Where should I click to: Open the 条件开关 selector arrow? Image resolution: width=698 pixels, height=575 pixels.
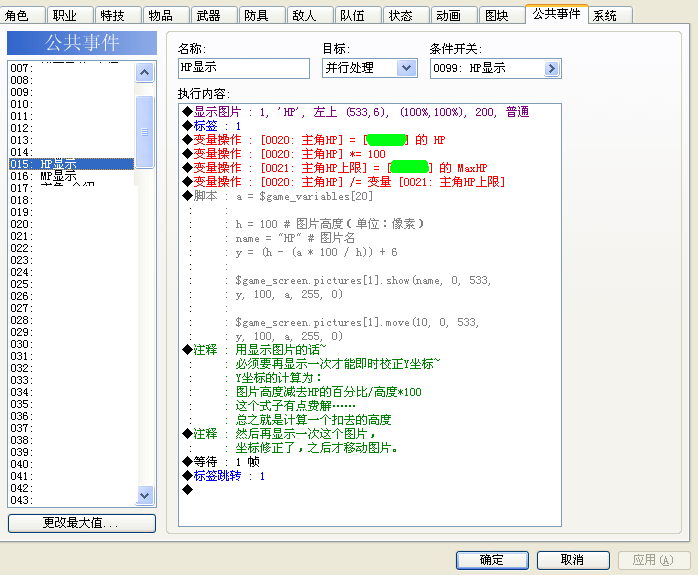(x=552, y=68)
